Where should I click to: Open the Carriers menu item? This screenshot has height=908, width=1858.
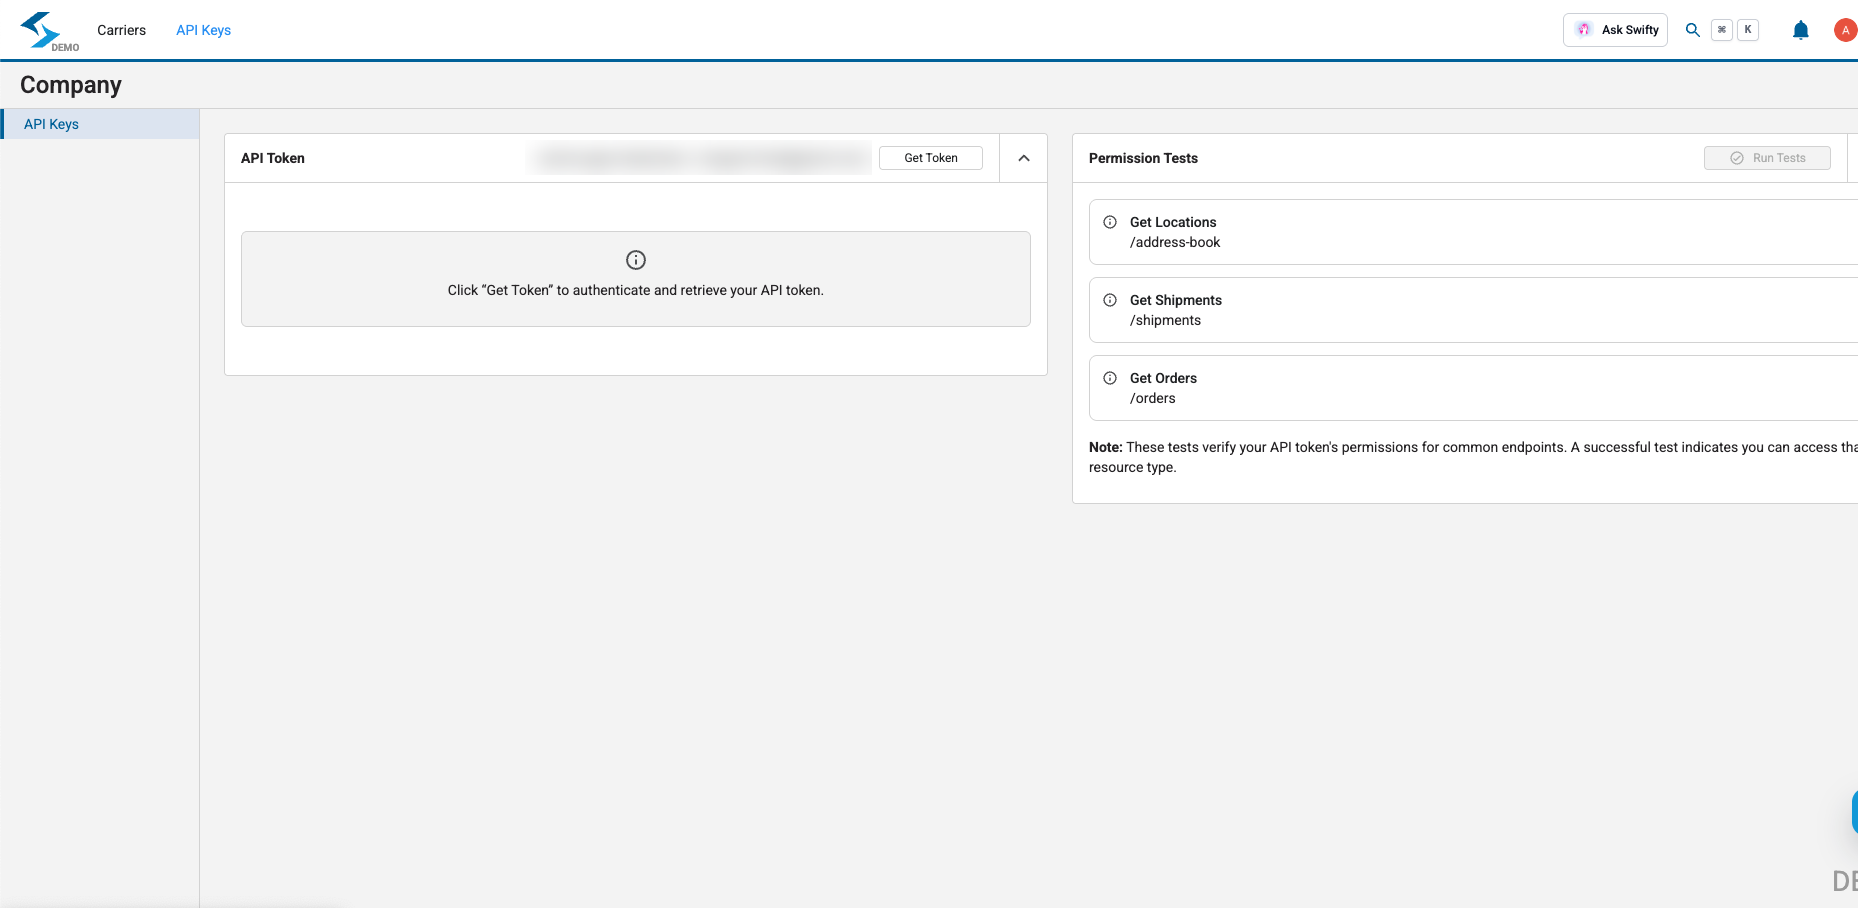[x=121, y=30]
